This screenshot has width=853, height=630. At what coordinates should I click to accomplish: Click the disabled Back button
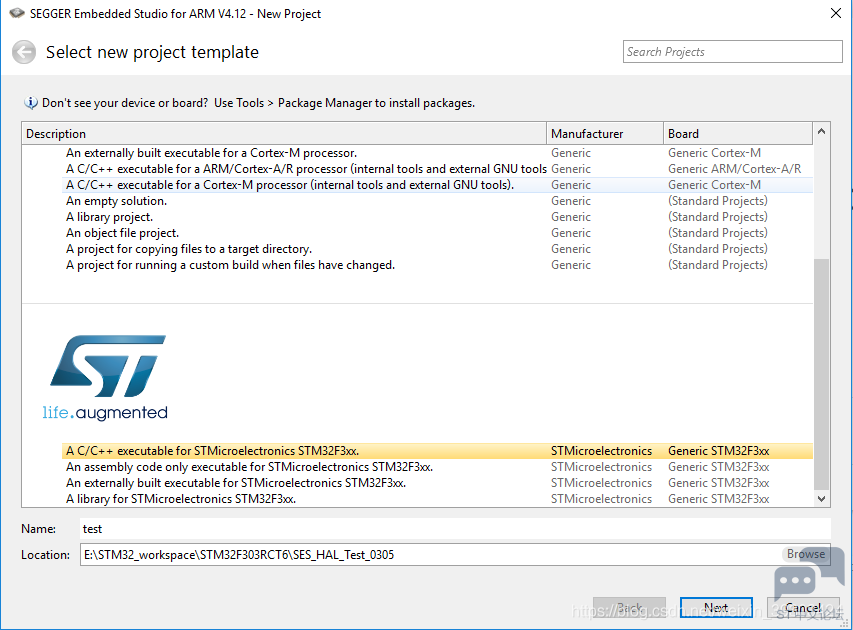click(x=629, y=608)
